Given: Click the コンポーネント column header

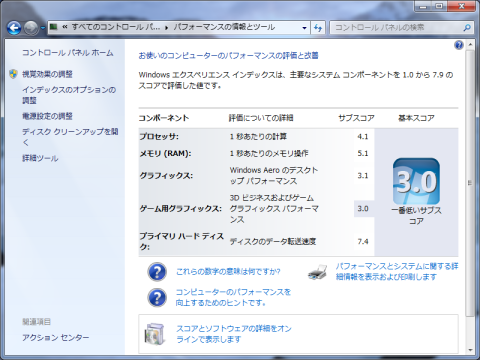Looking at the screenshot, I should point(164,118).
